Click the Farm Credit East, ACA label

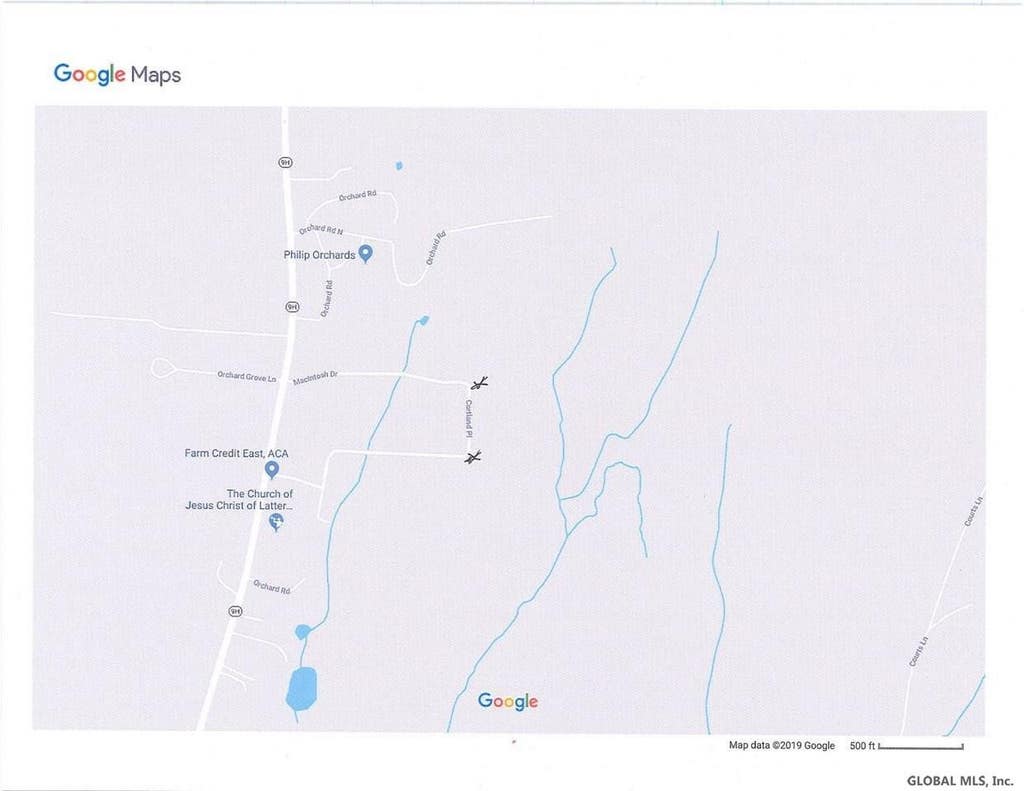click(236, 453)
